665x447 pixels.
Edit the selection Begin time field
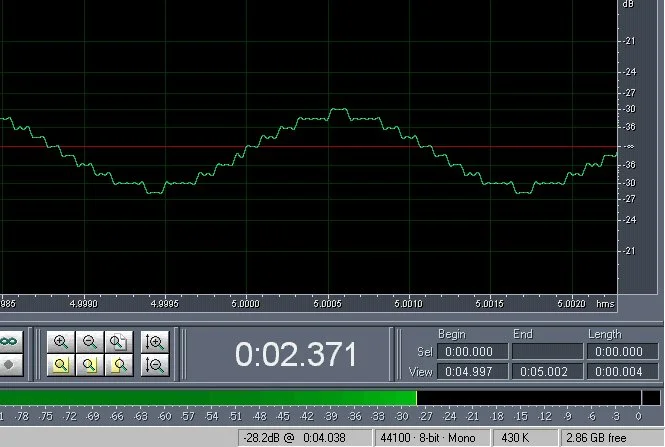tap(472, 352)
